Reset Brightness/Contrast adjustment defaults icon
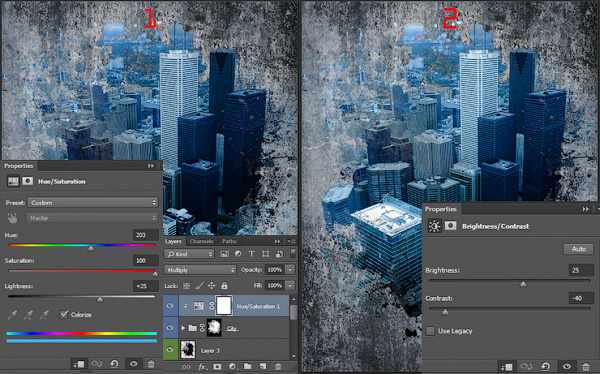600x374 pixels. pos(546,367)
